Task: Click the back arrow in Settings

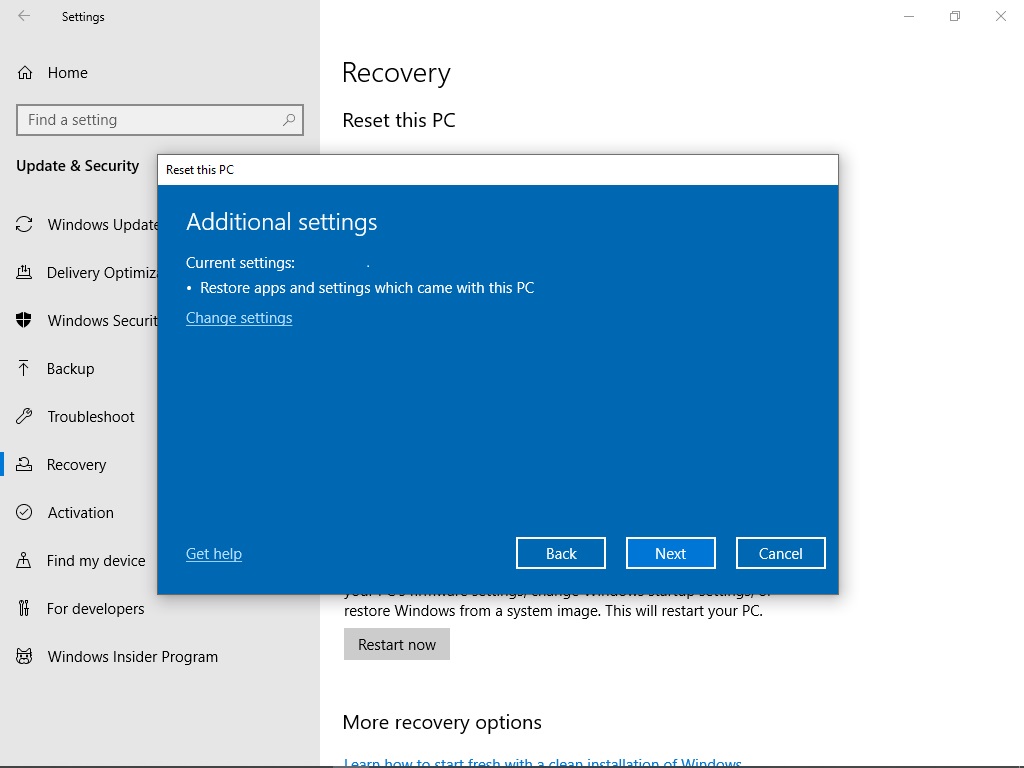Action: (24, 16)
